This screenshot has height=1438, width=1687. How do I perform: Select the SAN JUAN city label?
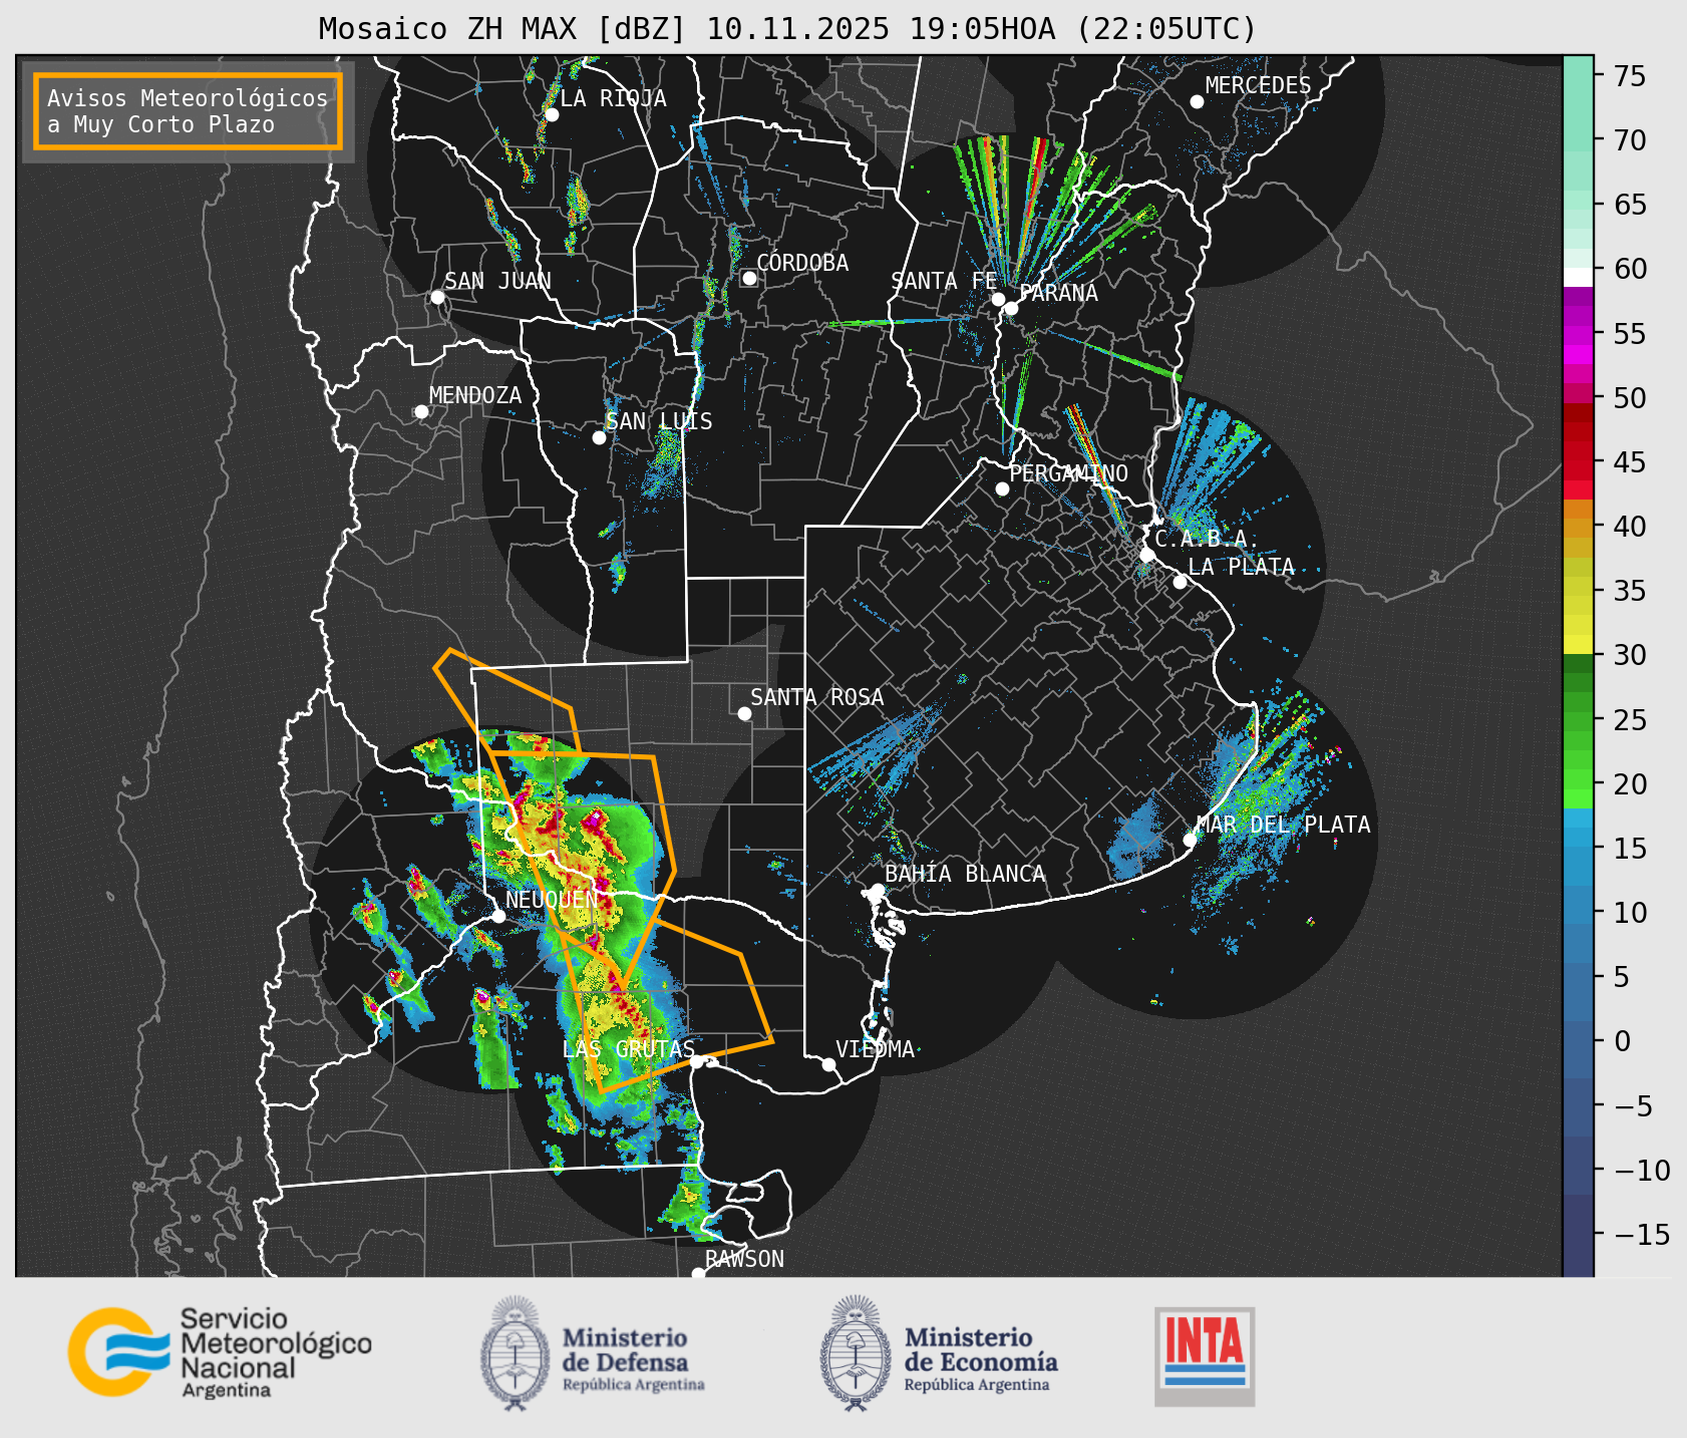(498, 281)
